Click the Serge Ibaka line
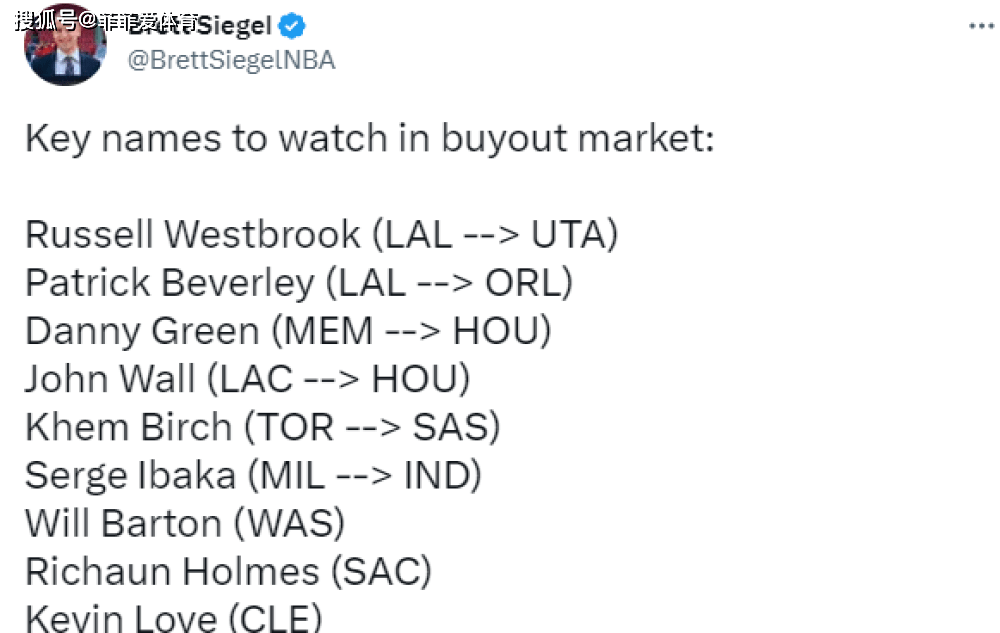Image resolution: width=1000 pixels, height=633 pixels. [x=253, y=476]
